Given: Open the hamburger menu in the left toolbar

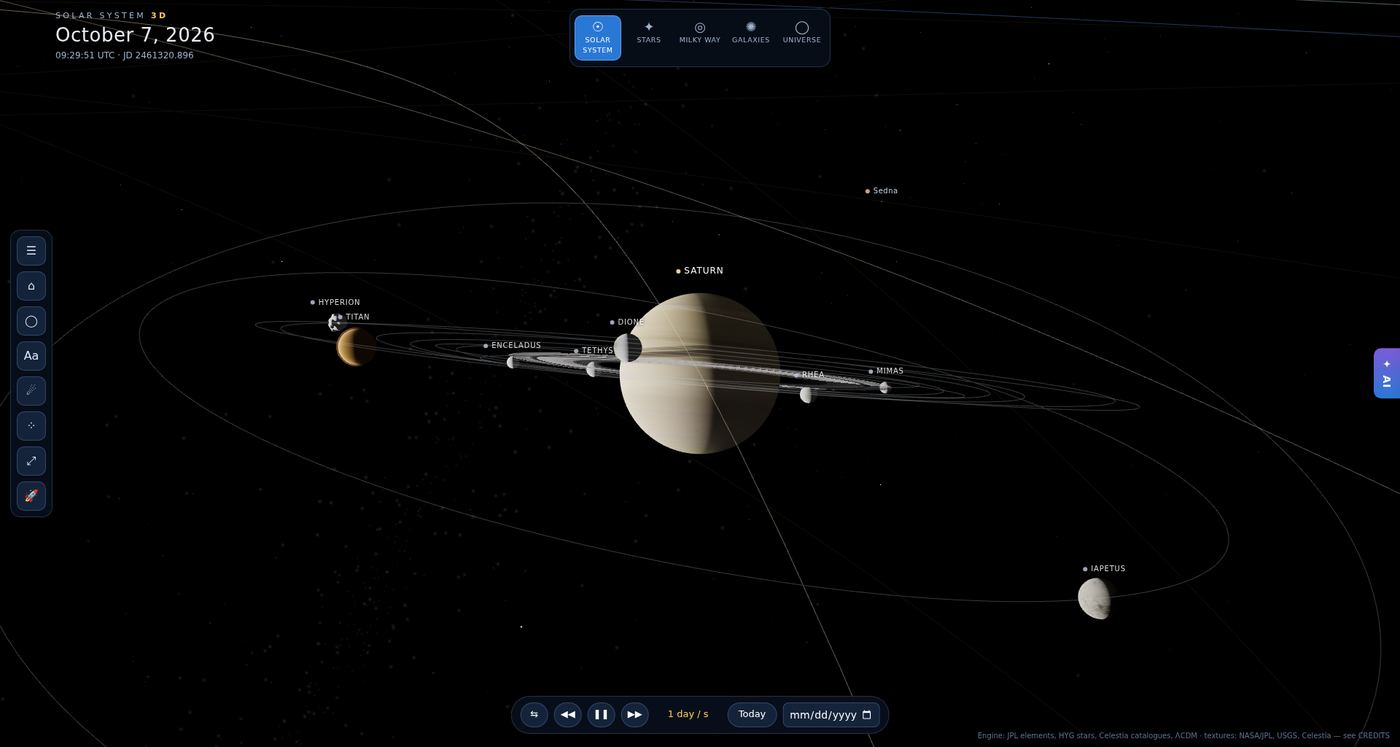Looking at the screenshot, I should tap(31, 251).
